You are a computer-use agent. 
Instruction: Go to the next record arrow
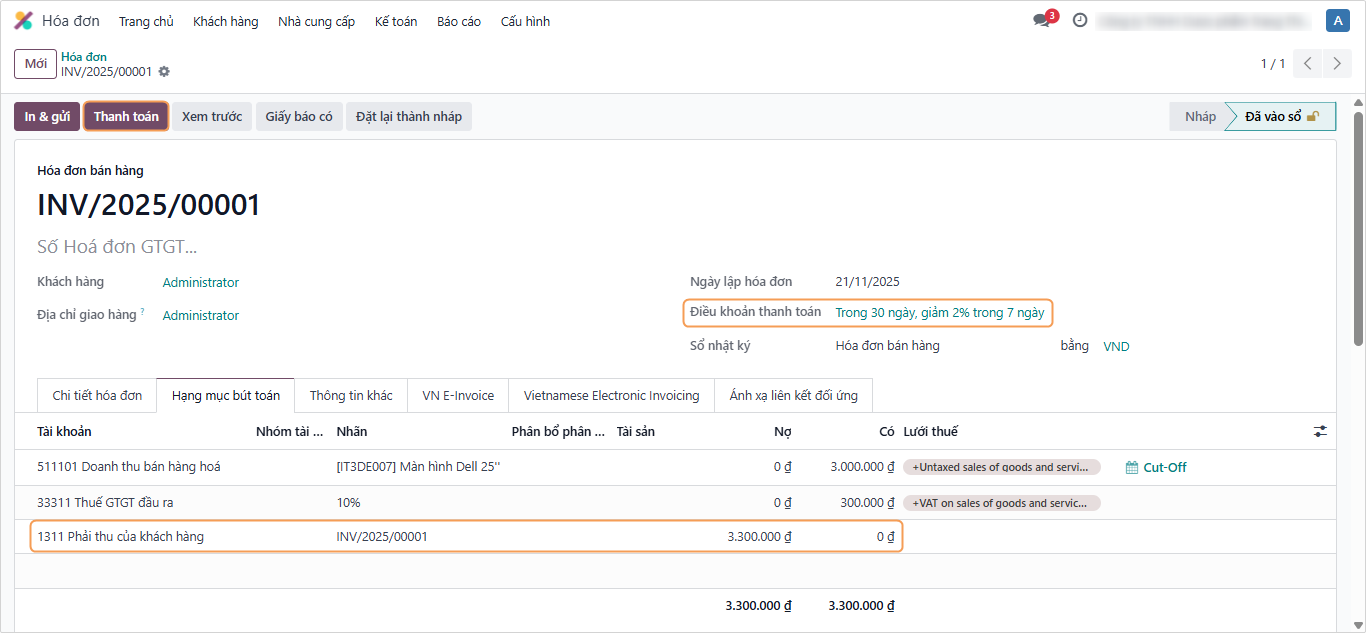pos(1337,64)
